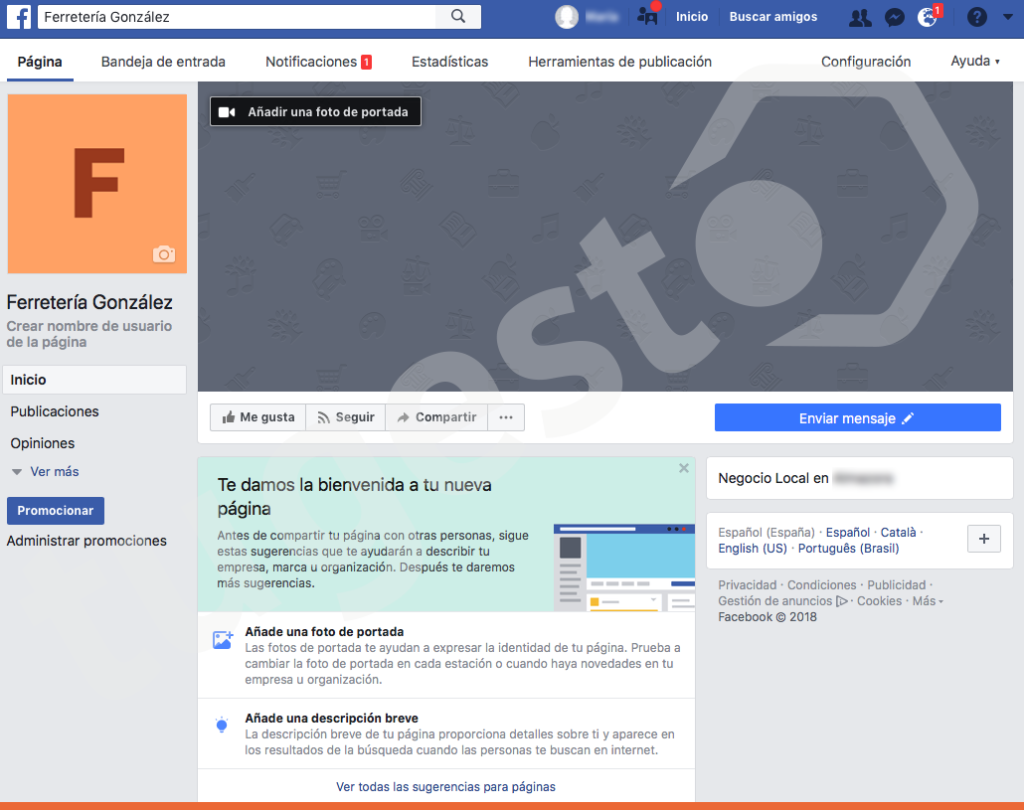Viewport: 1024px width, 810px height.
Task: Click the Promocionar button
Action: coord(56,511)
